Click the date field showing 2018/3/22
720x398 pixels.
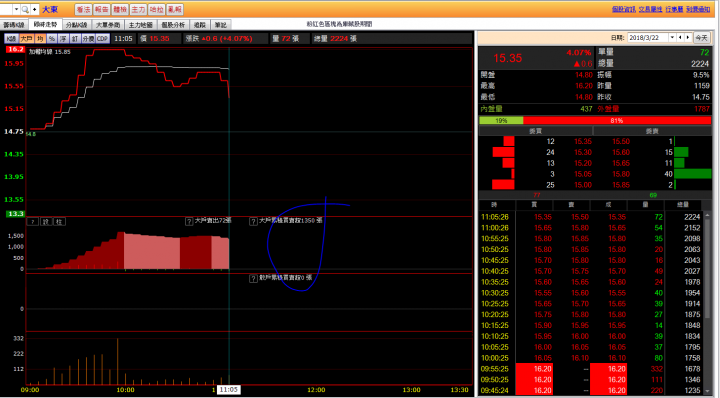648,38
